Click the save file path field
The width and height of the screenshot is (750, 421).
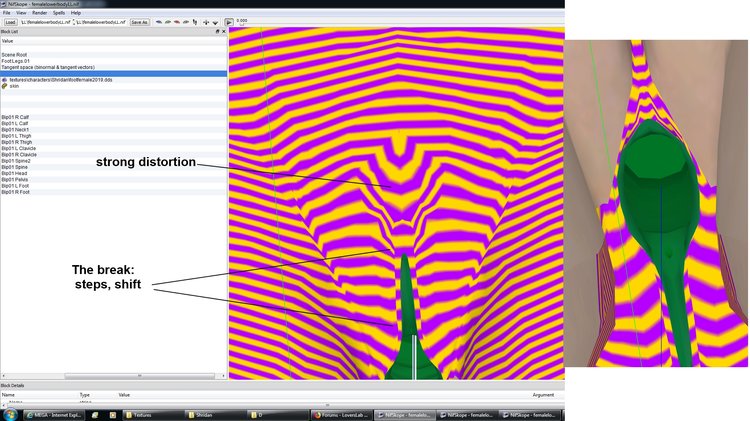[x=101, y=22]
